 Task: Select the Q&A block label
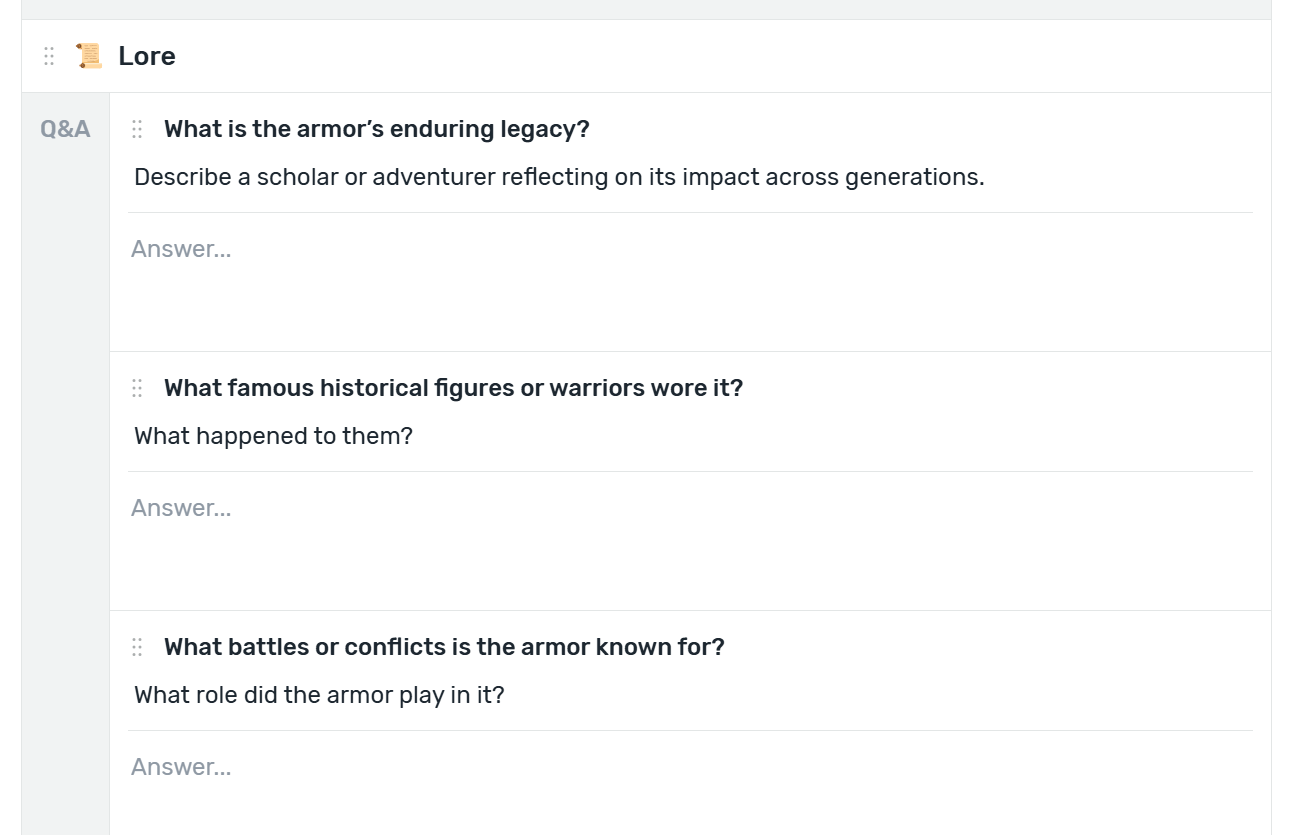tap(65, 129)
